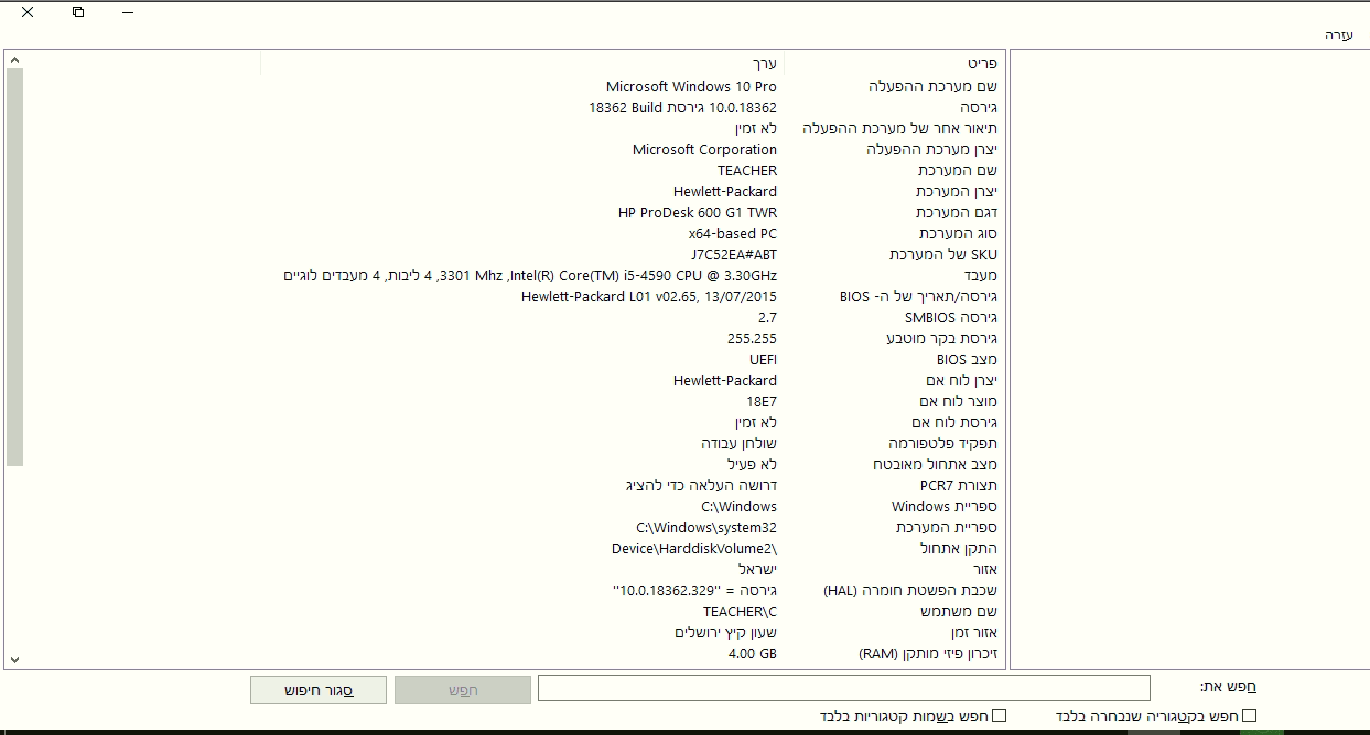Select the שם משתמש item

pyautogui.click(x=958, y=612)
